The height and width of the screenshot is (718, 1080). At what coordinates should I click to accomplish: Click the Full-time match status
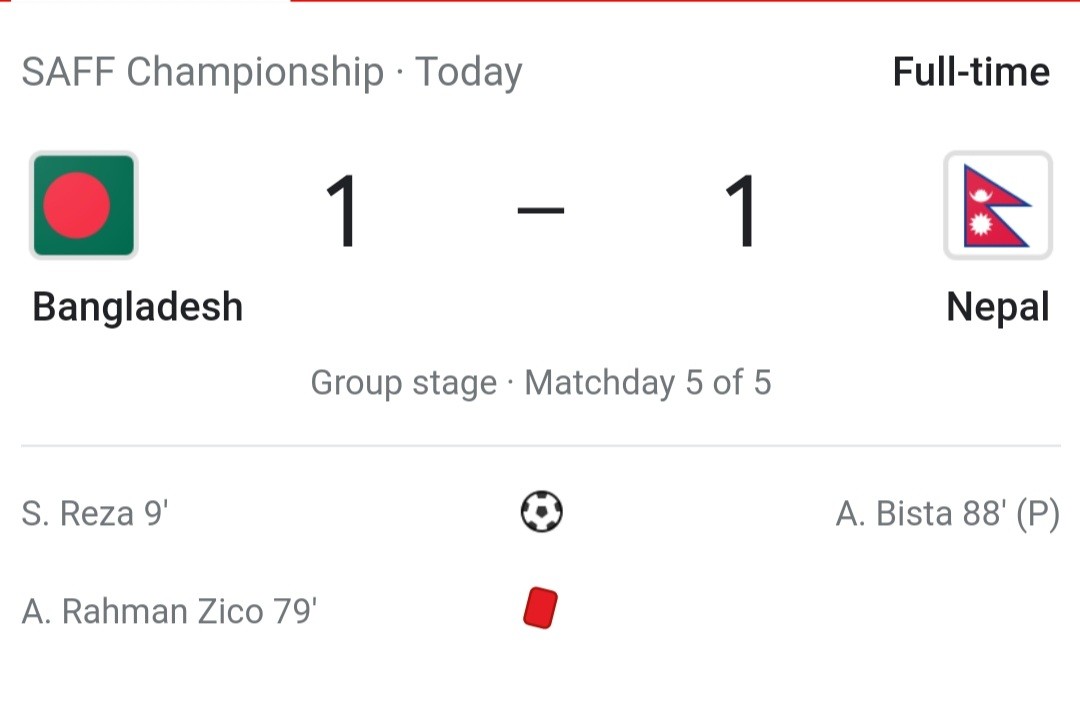(x=971, y=72)
